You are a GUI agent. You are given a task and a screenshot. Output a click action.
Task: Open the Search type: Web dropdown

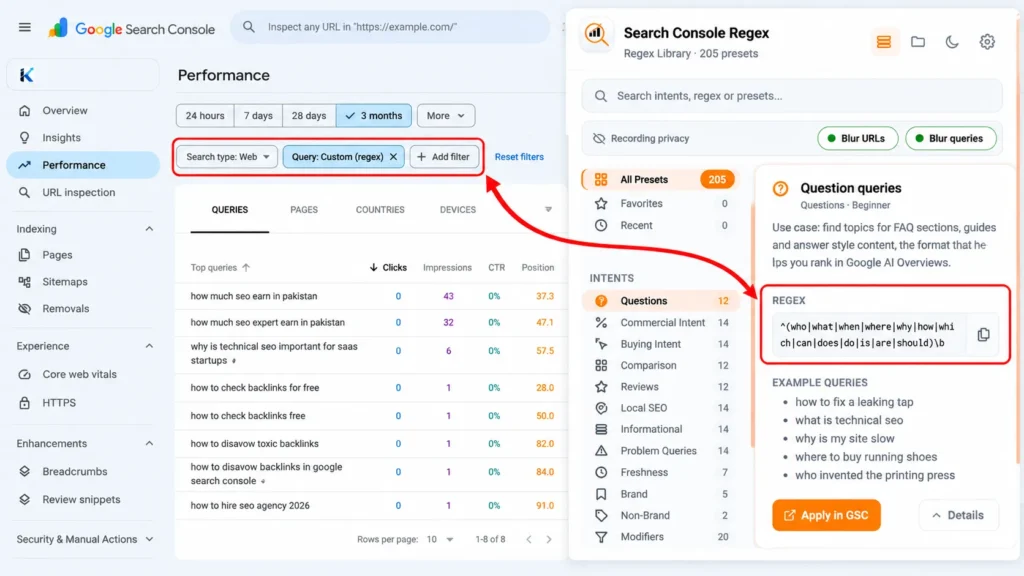pyautogui.click(x=227, y=157)
